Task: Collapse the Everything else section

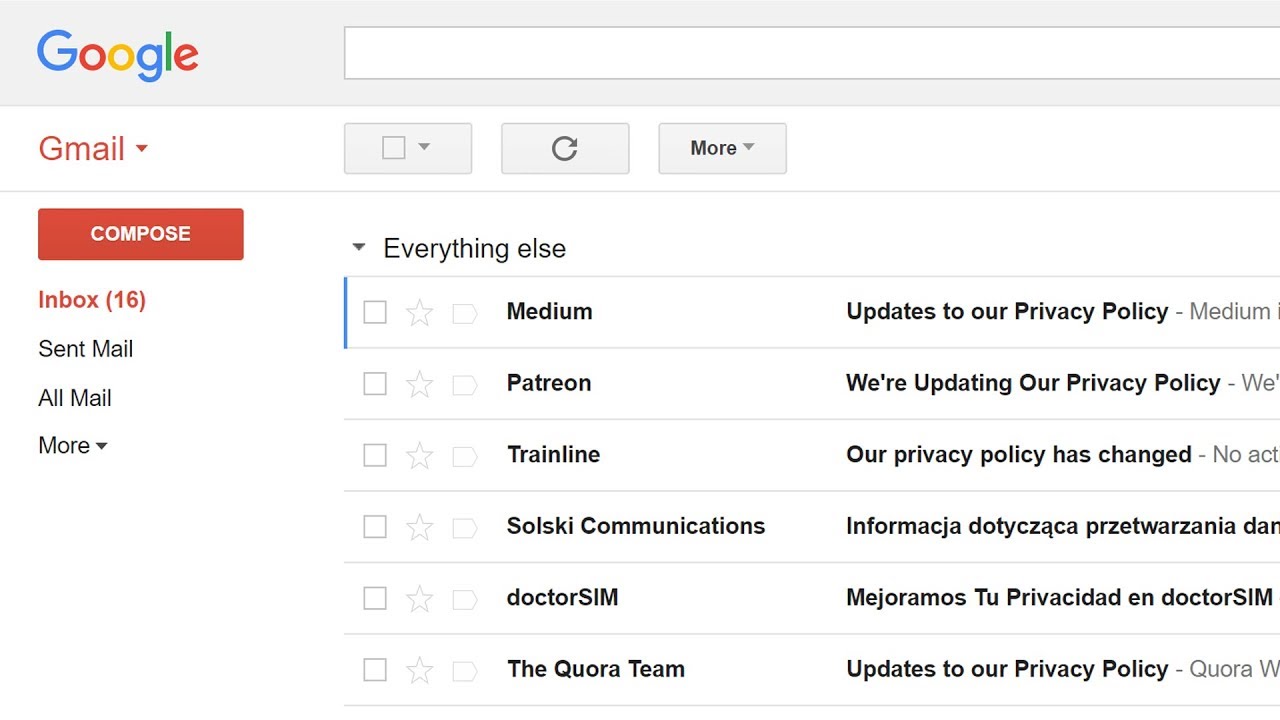Action: pyautogui.click(x=359, y=248)
